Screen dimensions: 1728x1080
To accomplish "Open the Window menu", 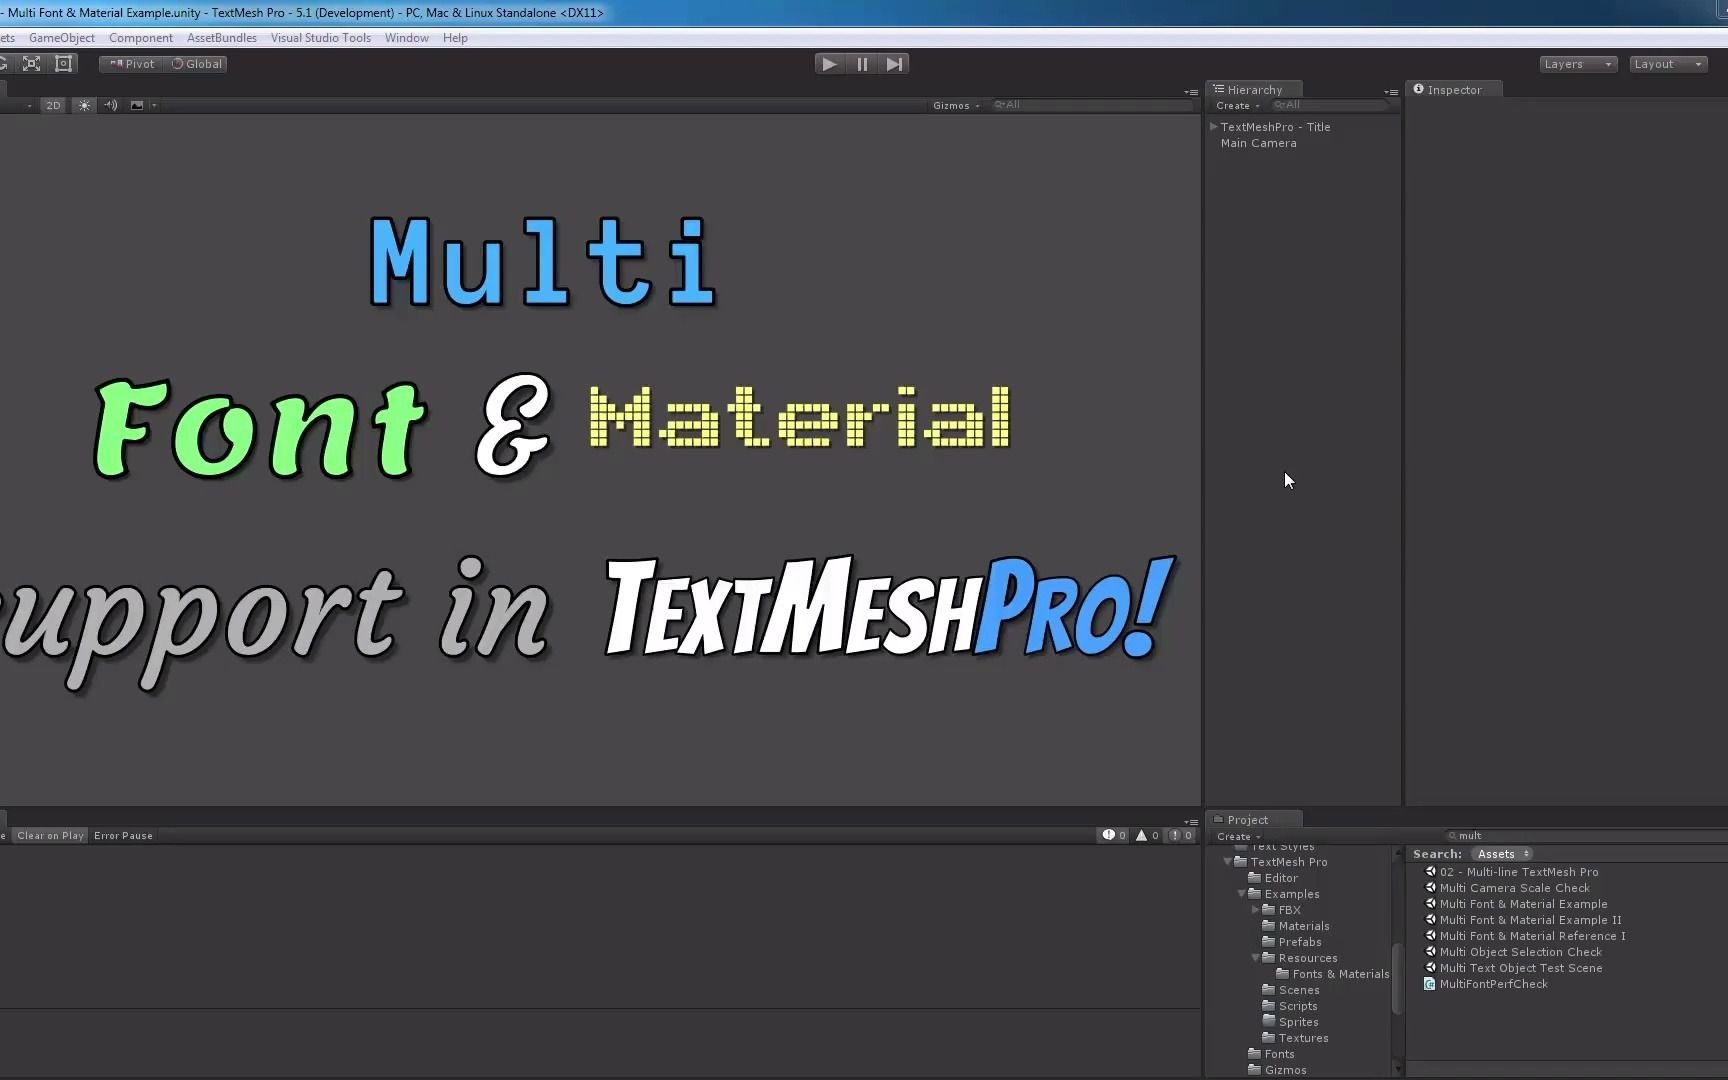I will point(406,37).
